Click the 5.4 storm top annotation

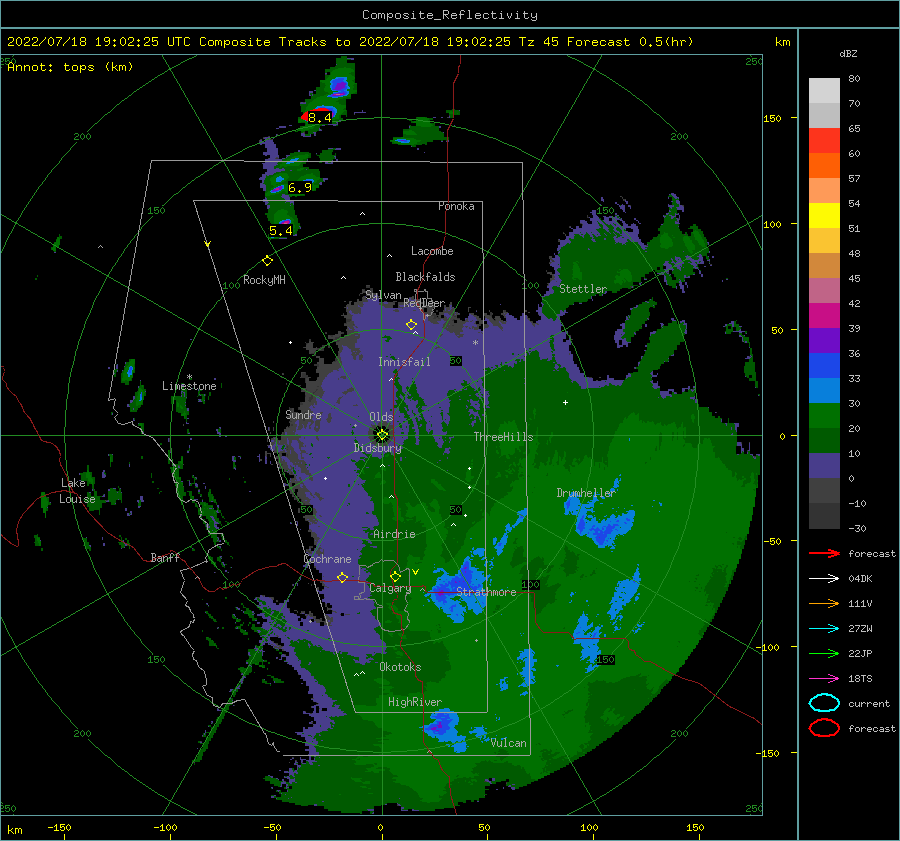(281, 231)
